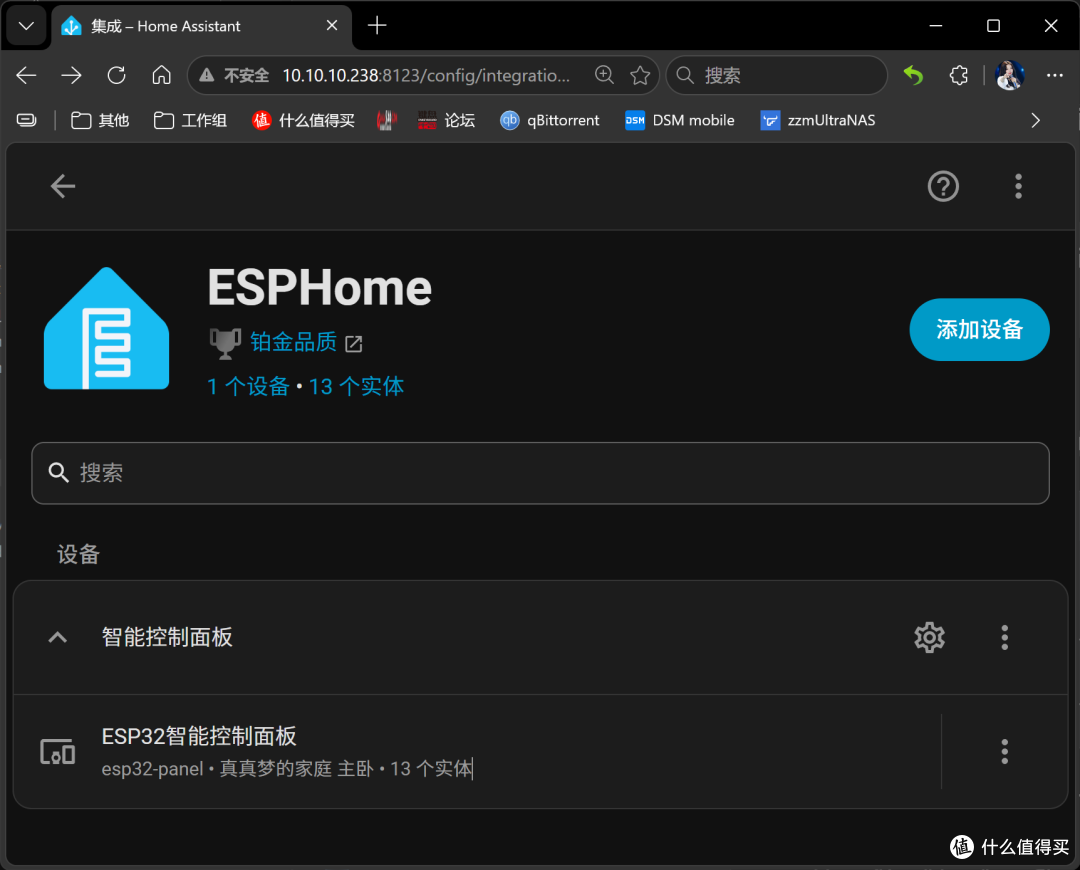Open the browser profile avatar
Screen dimensions: 1080x870
[1009, 75]
